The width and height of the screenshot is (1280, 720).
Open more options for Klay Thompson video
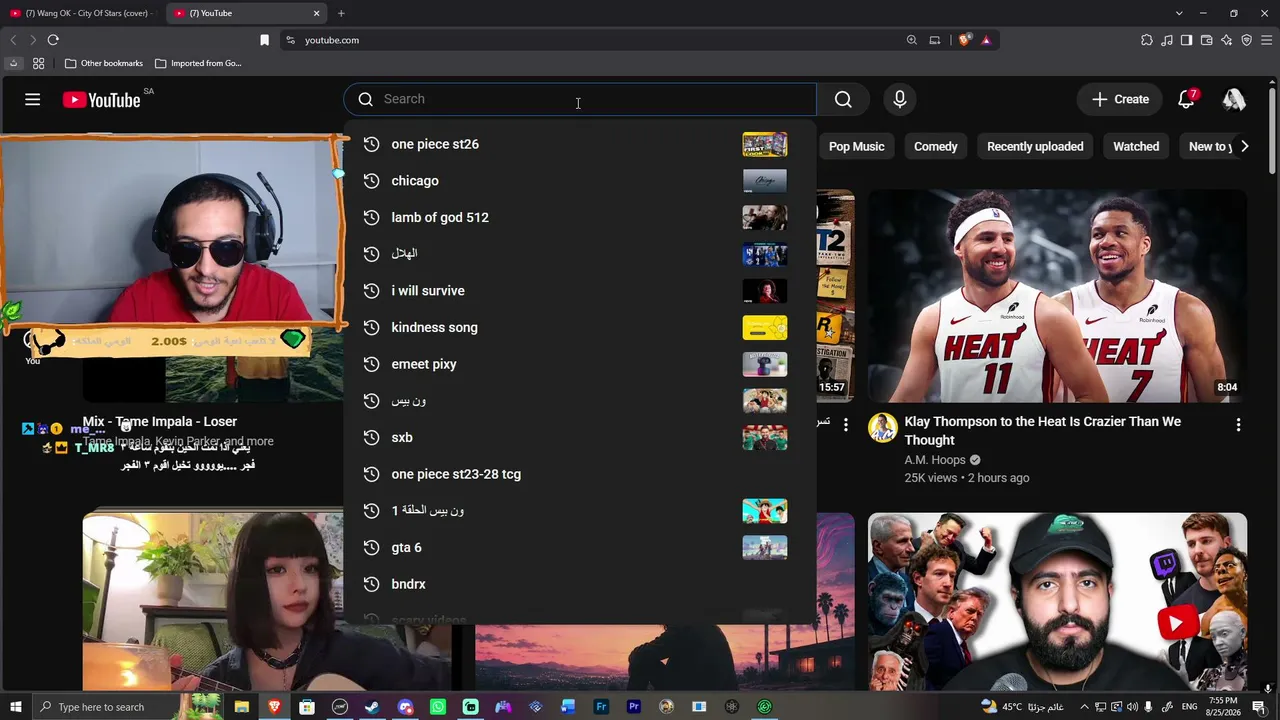[1238, 425]
